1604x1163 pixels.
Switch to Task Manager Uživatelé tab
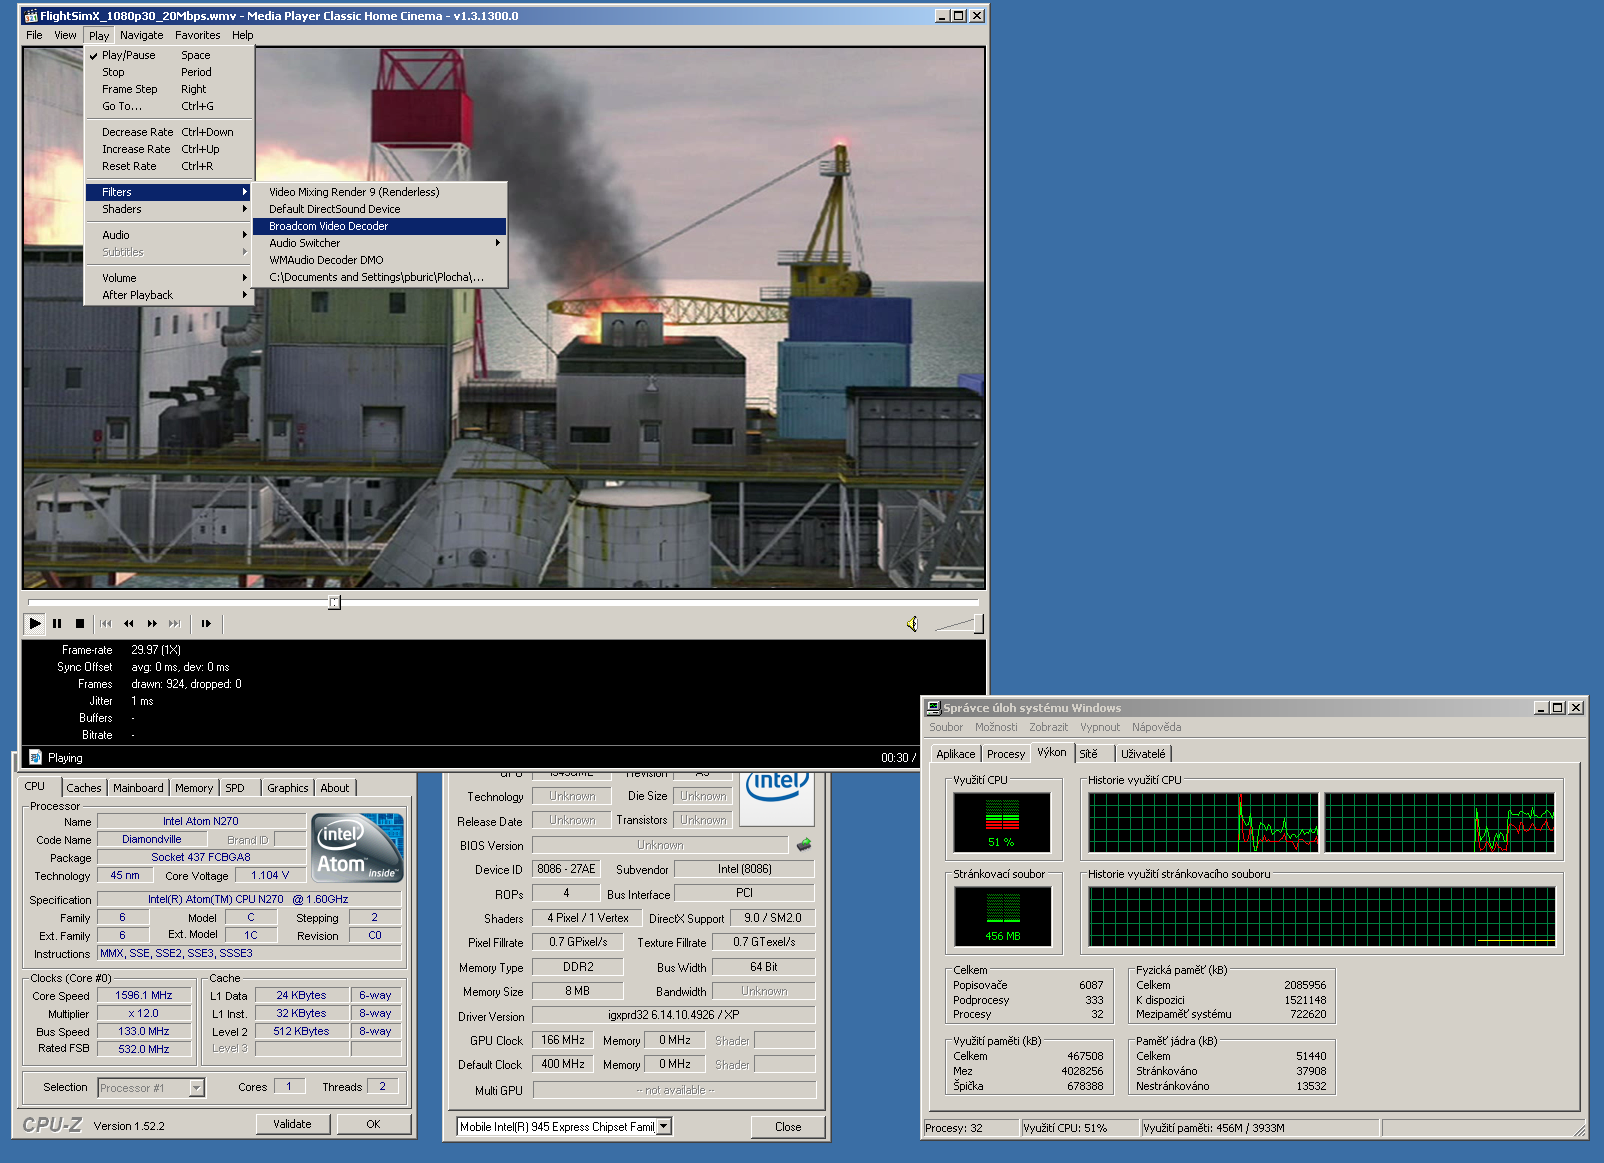1143,754
